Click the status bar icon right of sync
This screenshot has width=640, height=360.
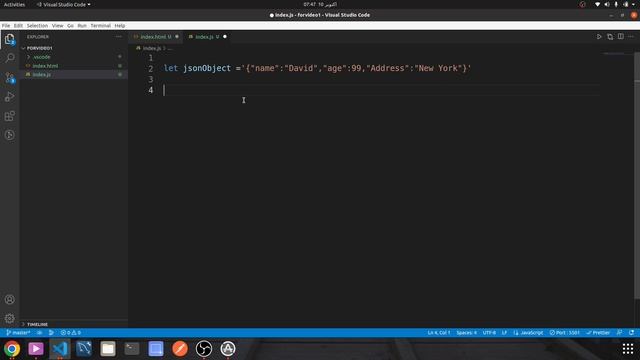[x=51, y=333]
